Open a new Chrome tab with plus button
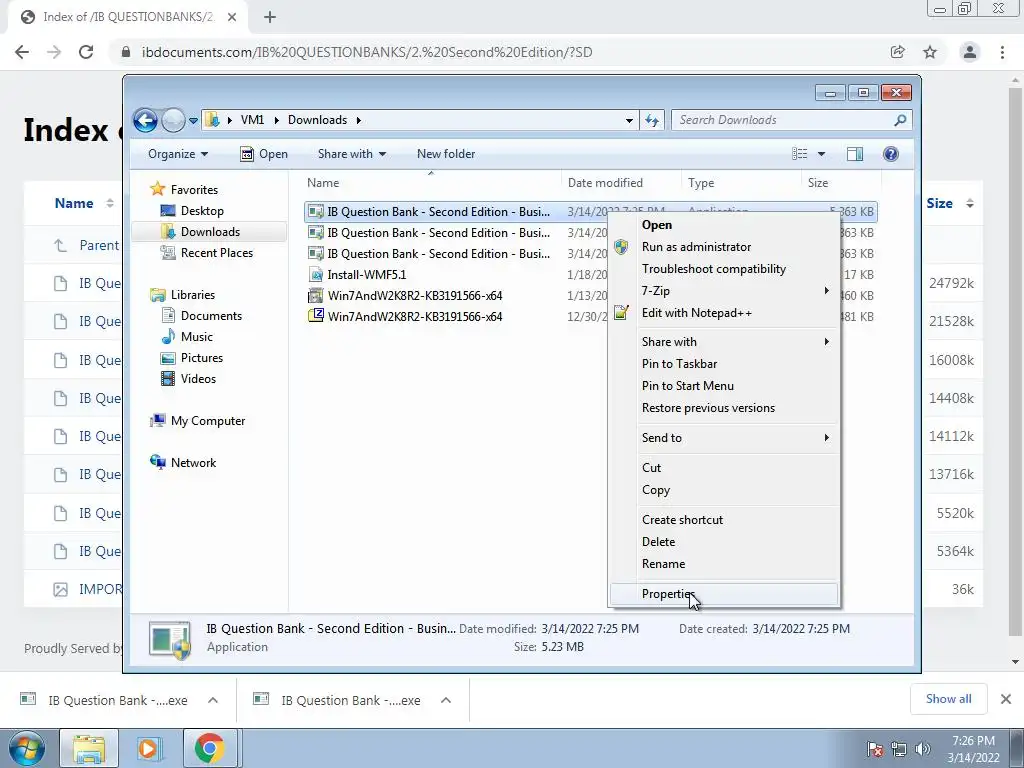This screenshot has height=768, width=1024. tap(270, 18)
